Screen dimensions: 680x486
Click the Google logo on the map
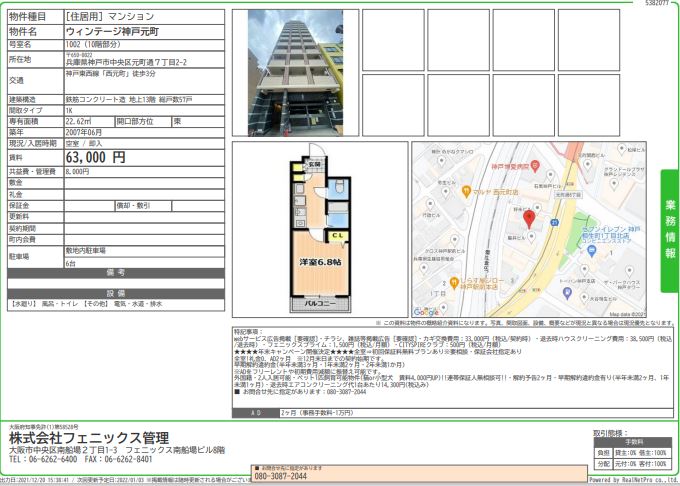[x=426, y=312]
